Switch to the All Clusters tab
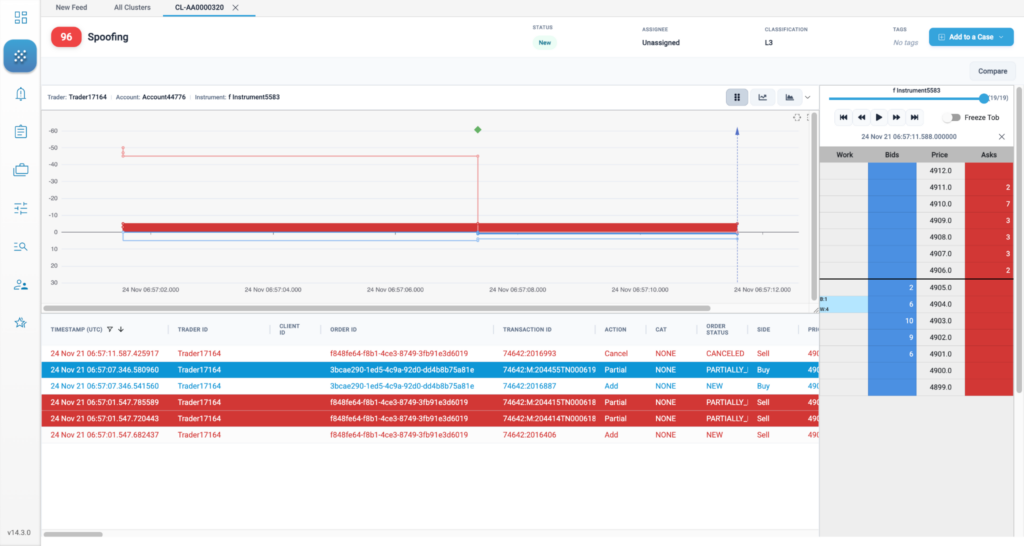This screenshot has height=546, width=1024. click(132, 7)
